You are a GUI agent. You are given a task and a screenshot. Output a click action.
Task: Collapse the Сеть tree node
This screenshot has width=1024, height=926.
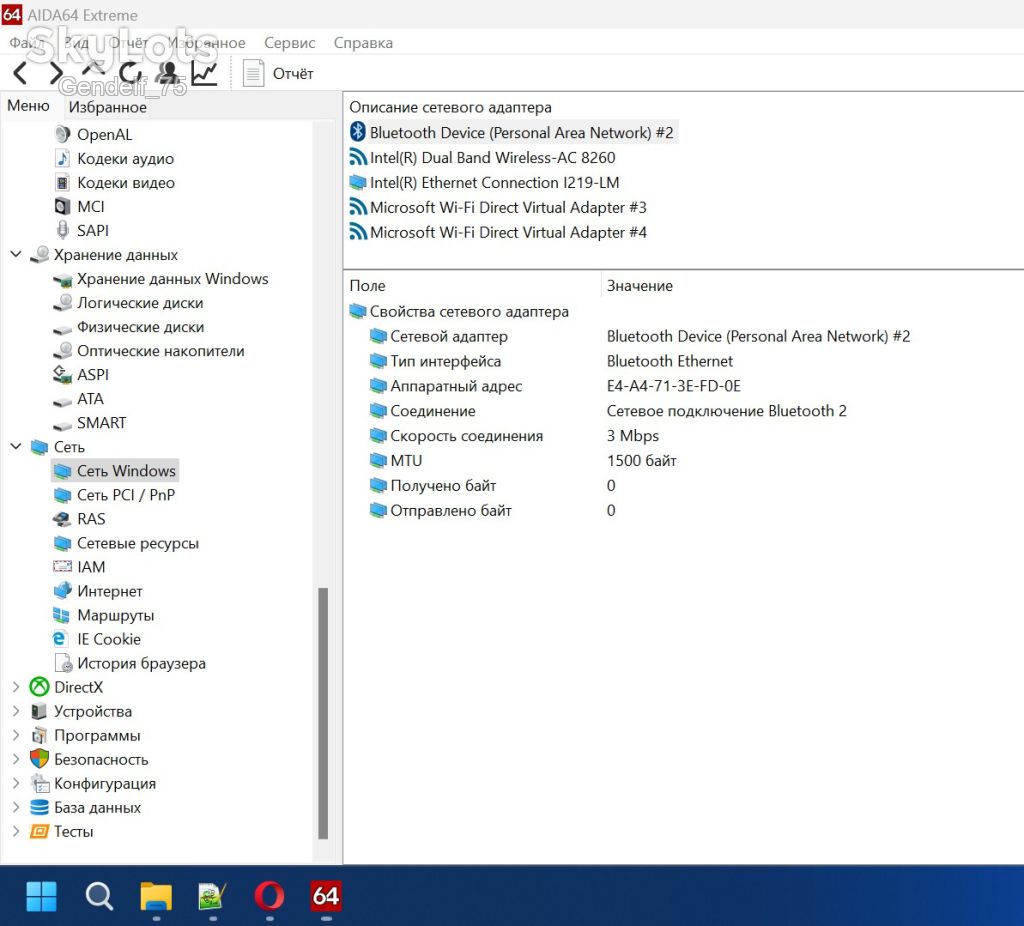[16, 446]
